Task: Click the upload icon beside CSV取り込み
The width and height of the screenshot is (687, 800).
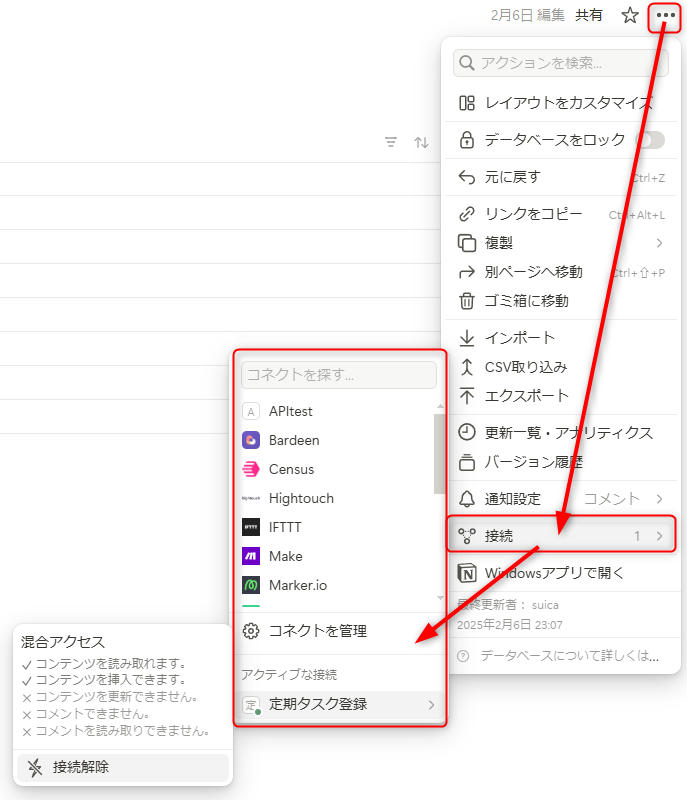Action: [x=467, y=367]
